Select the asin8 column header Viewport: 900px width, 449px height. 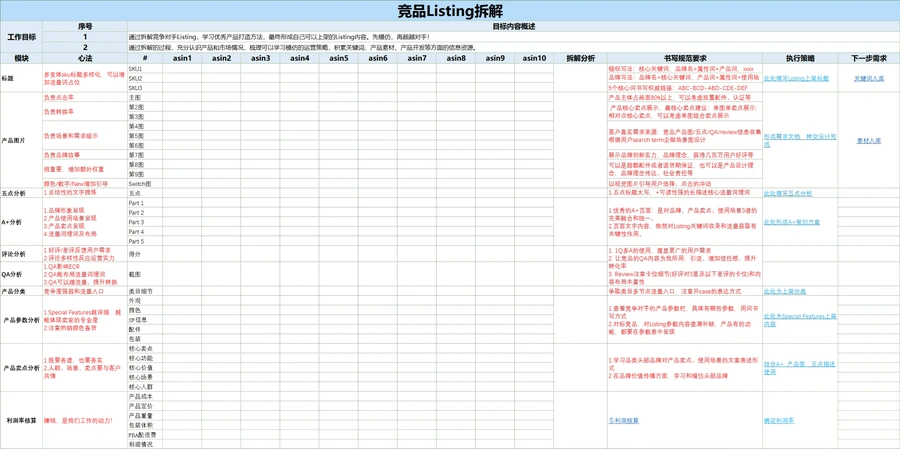[456, 58]
